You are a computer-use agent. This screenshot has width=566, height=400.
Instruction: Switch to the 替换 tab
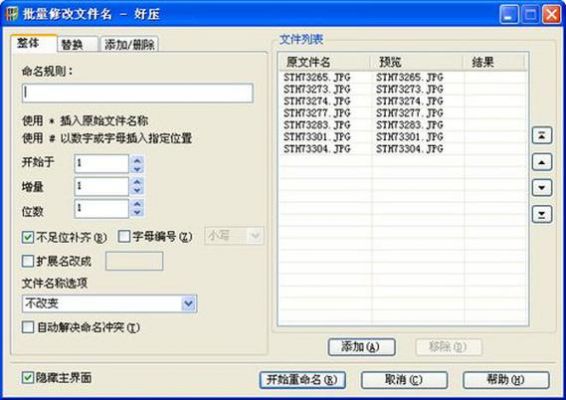click(77, 45)
